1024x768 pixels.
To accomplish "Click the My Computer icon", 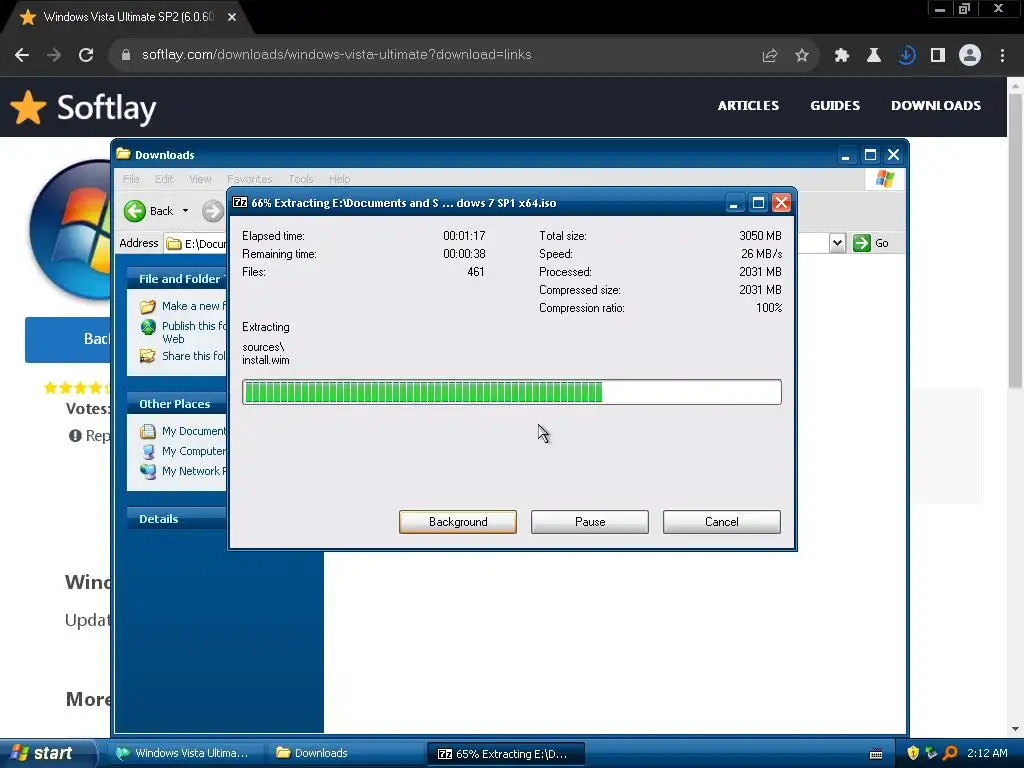I will [148, 451].
